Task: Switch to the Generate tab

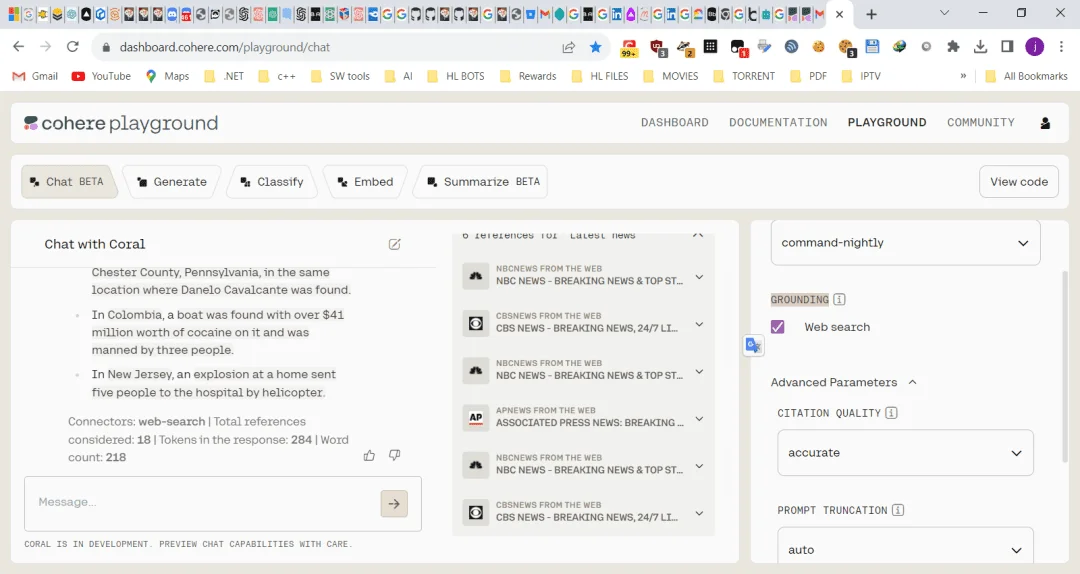Action: (172, 182)
